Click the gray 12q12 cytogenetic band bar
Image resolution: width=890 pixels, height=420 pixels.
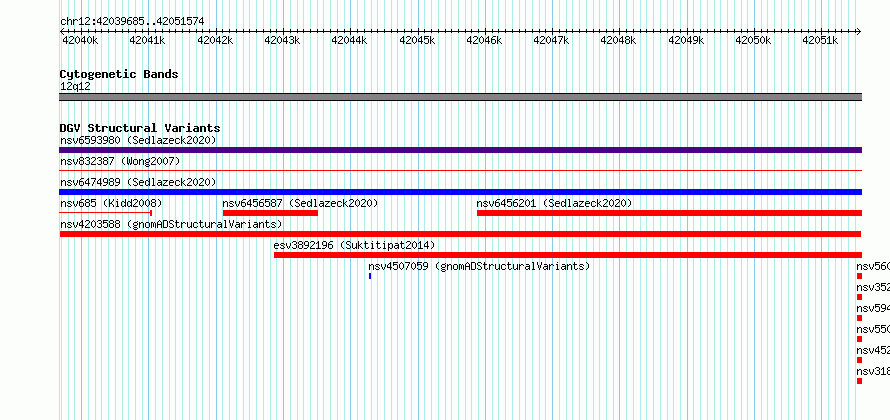pyautogui.click(x=460, y=97)
